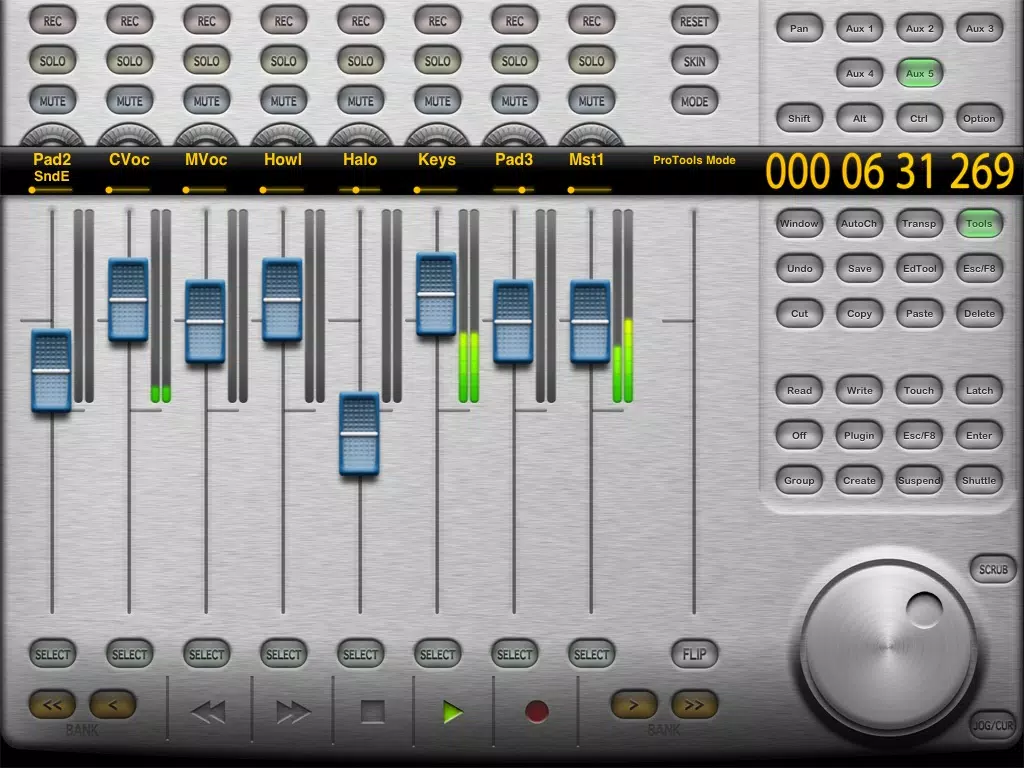
Task: Shift one channel left with < button
Action: 112,705
